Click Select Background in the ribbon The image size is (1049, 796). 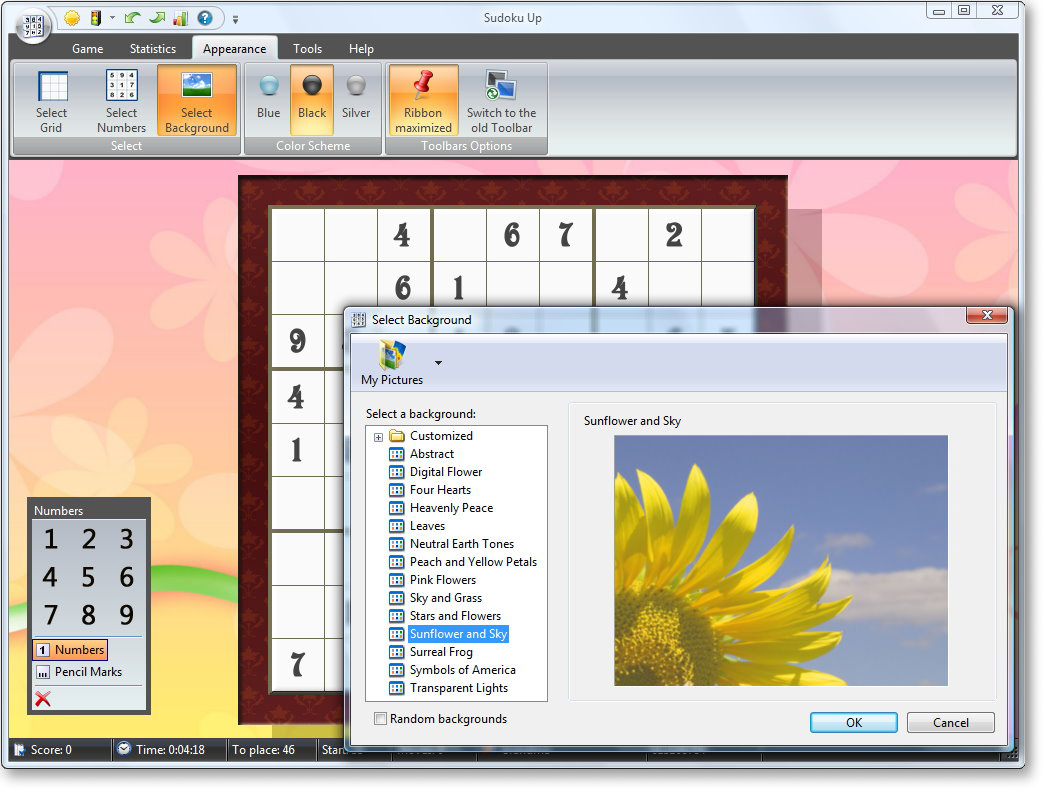197,101
